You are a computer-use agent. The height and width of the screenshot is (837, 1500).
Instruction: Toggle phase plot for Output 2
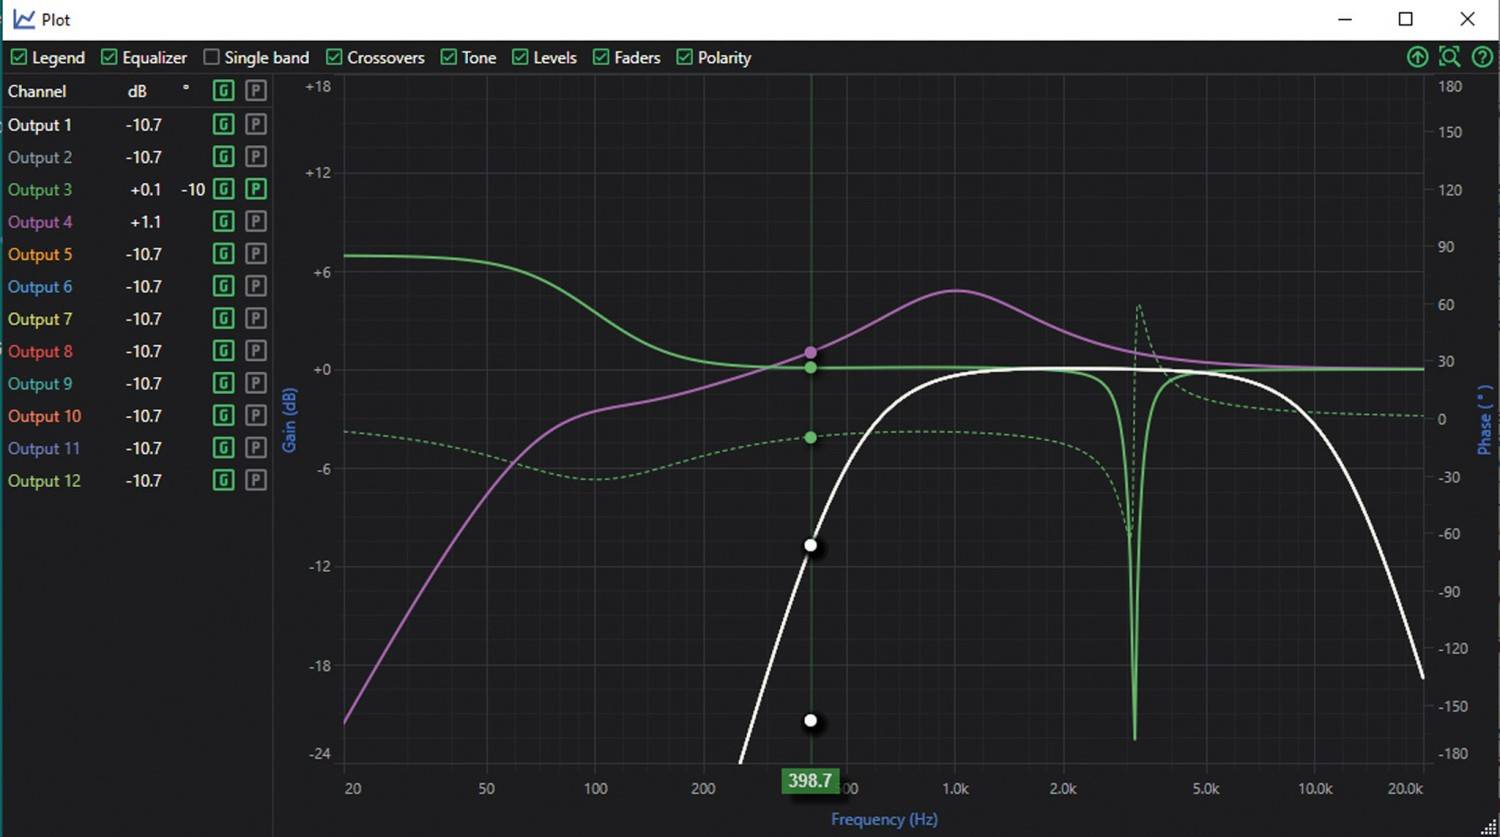[256, 157]
